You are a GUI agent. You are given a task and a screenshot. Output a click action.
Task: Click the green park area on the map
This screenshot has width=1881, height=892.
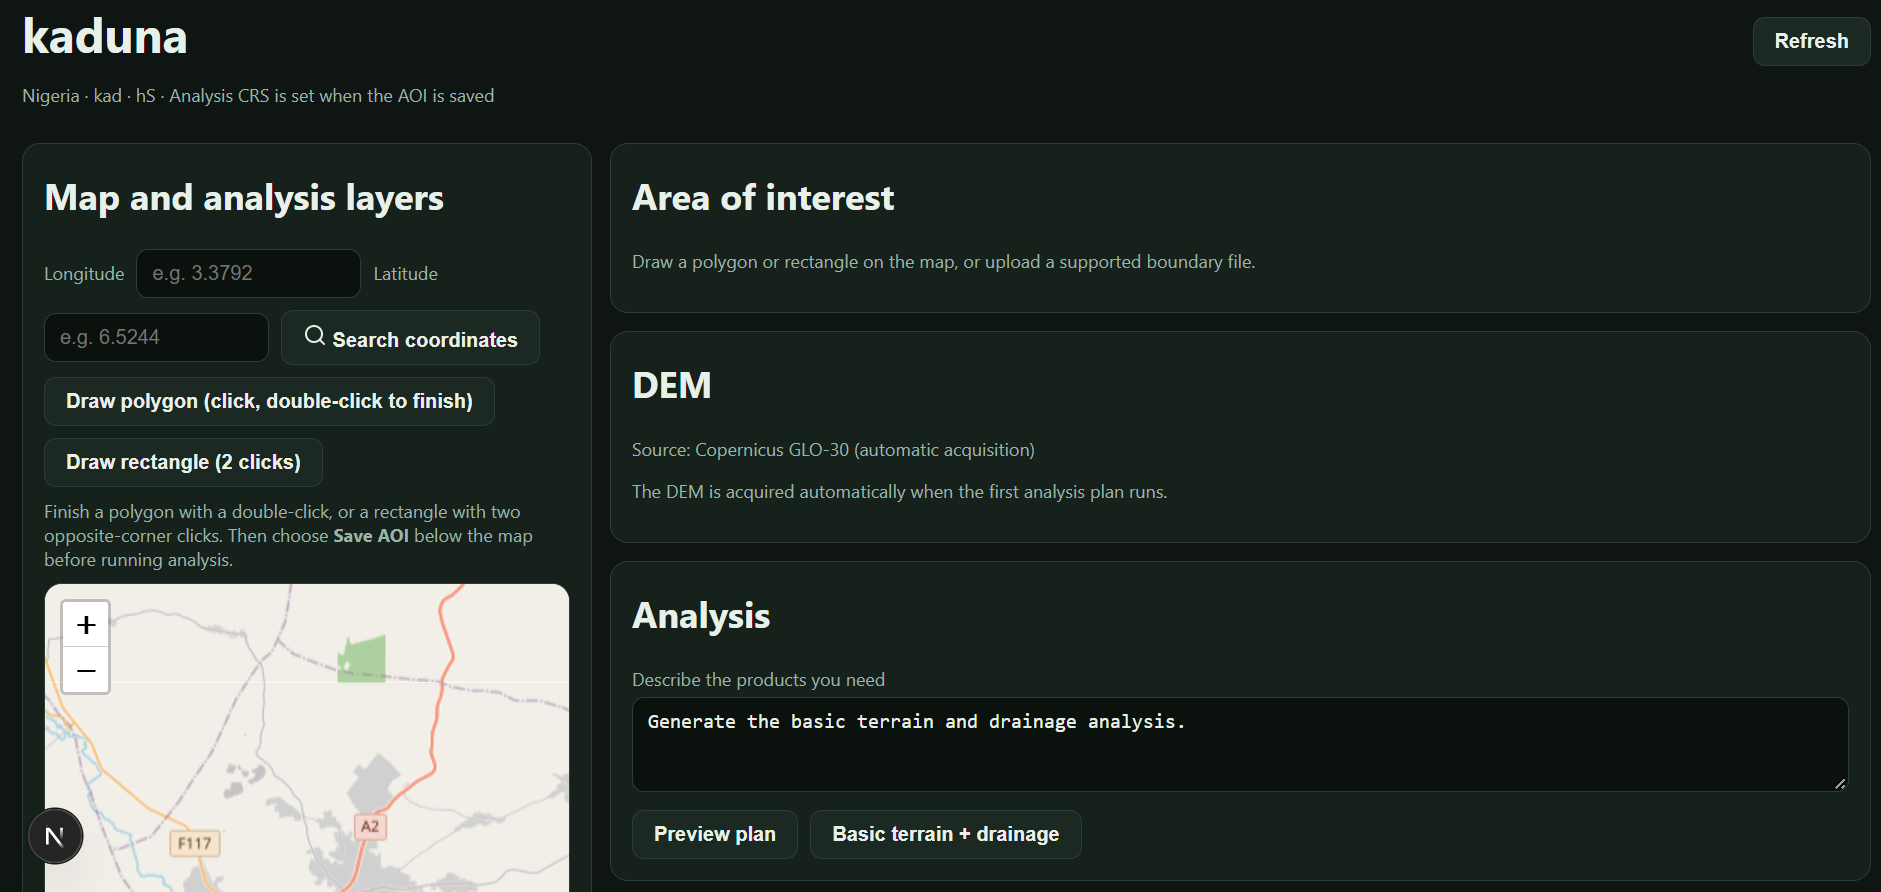click(x=361, y=660)
